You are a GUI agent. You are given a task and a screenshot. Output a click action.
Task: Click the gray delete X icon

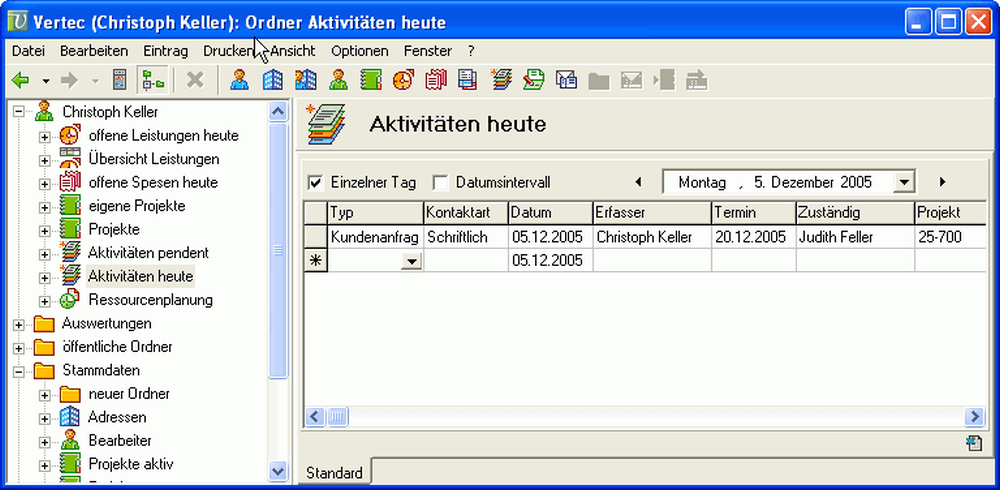pos(195,80)
